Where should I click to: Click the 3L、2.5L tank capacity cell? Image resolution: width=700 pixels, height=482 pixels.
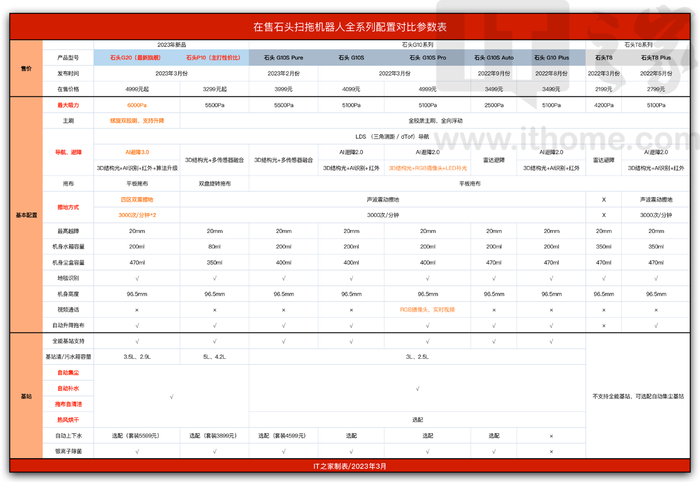[x=417, y=357]
